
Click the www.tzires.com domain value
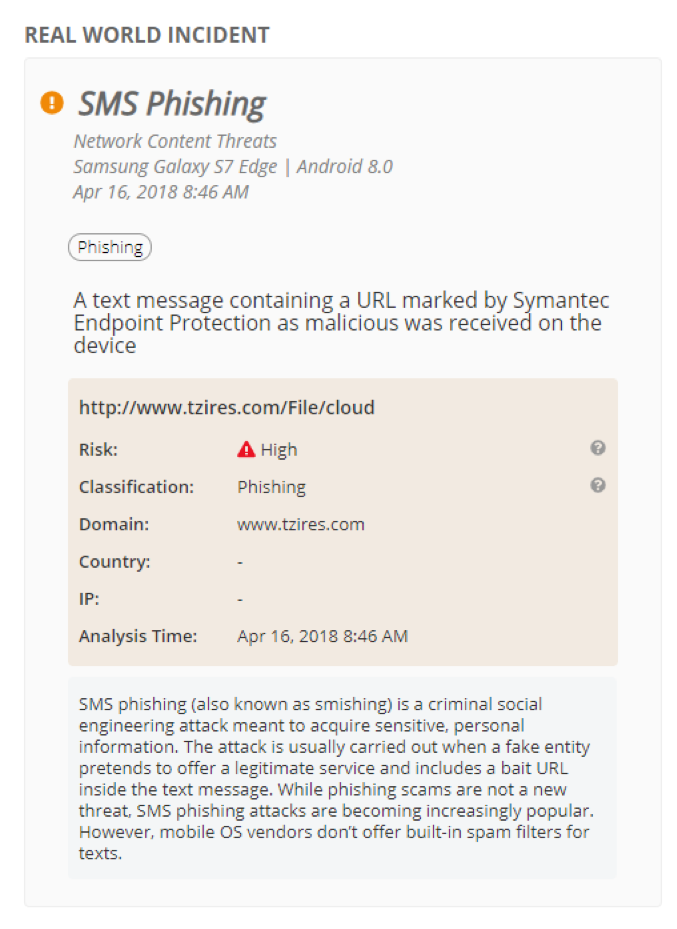tap(301, 524)
